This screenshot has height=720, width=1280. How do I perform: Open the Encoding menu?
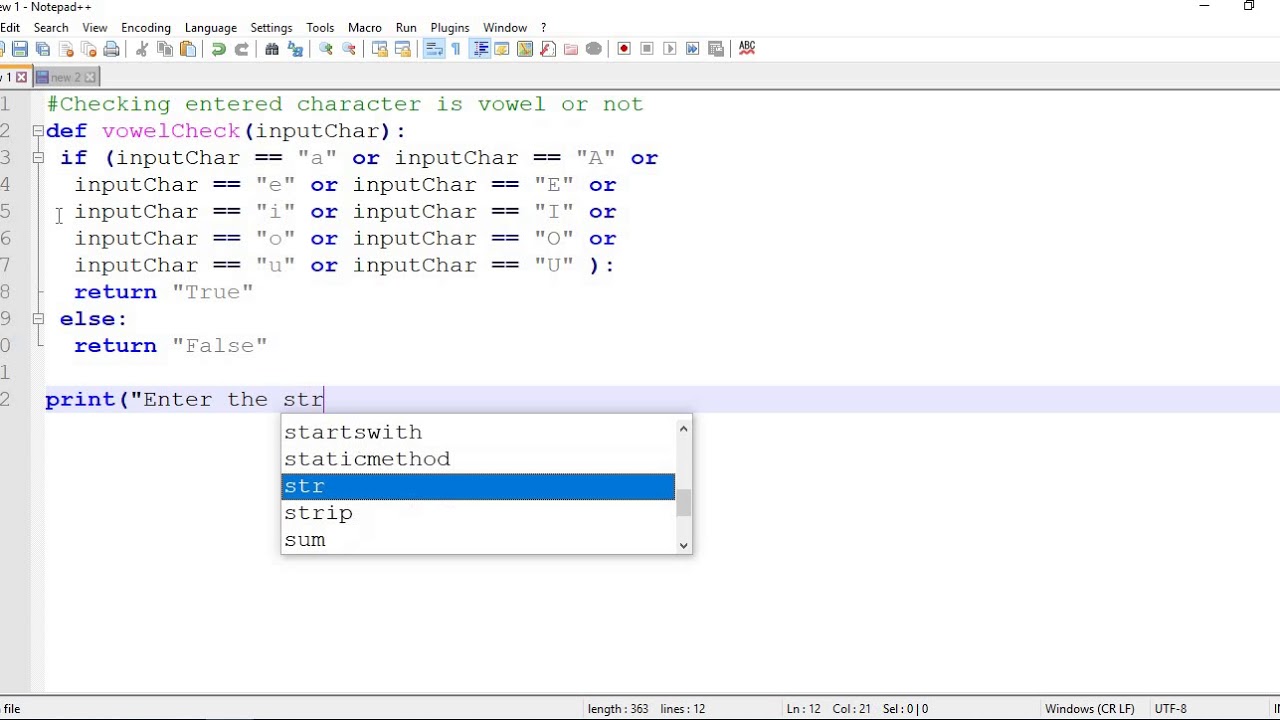(x=146, y=28)
